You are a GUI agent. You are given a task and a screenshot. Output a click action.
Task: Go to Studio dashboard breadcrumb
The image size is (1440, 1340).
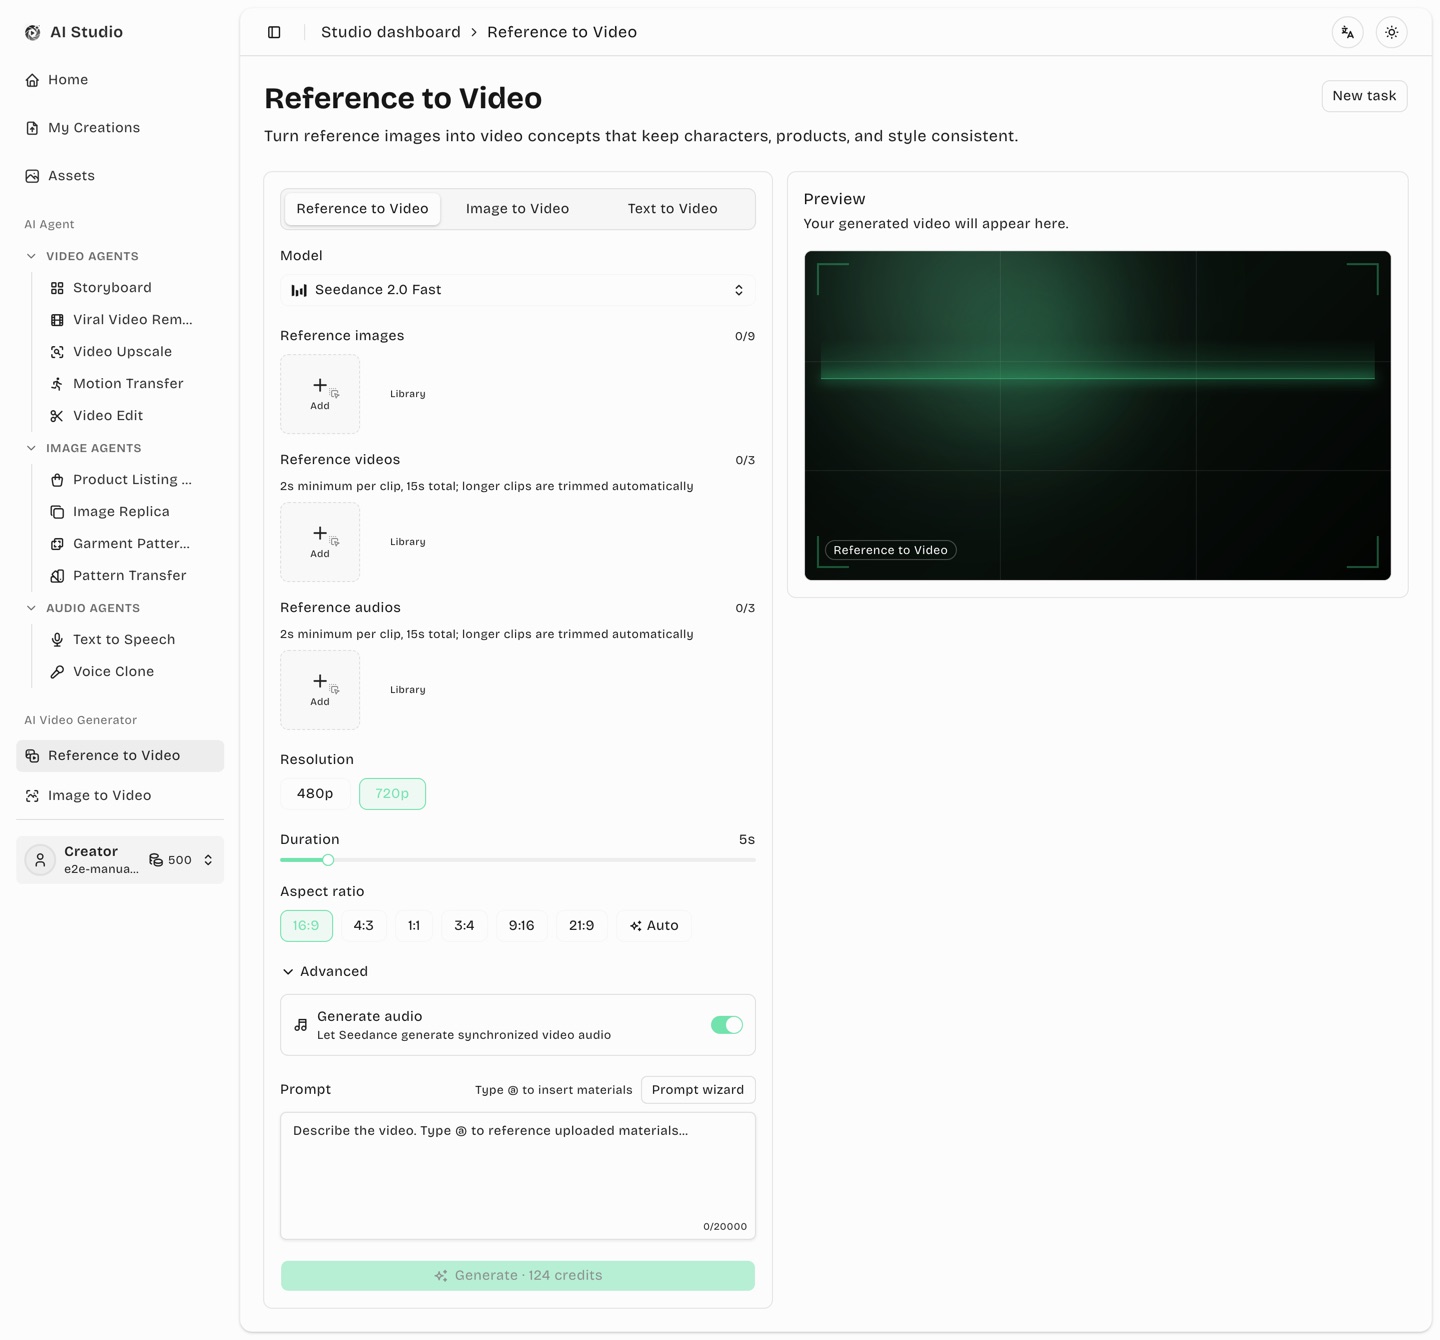pyautogui.click(x=391, y=32)
